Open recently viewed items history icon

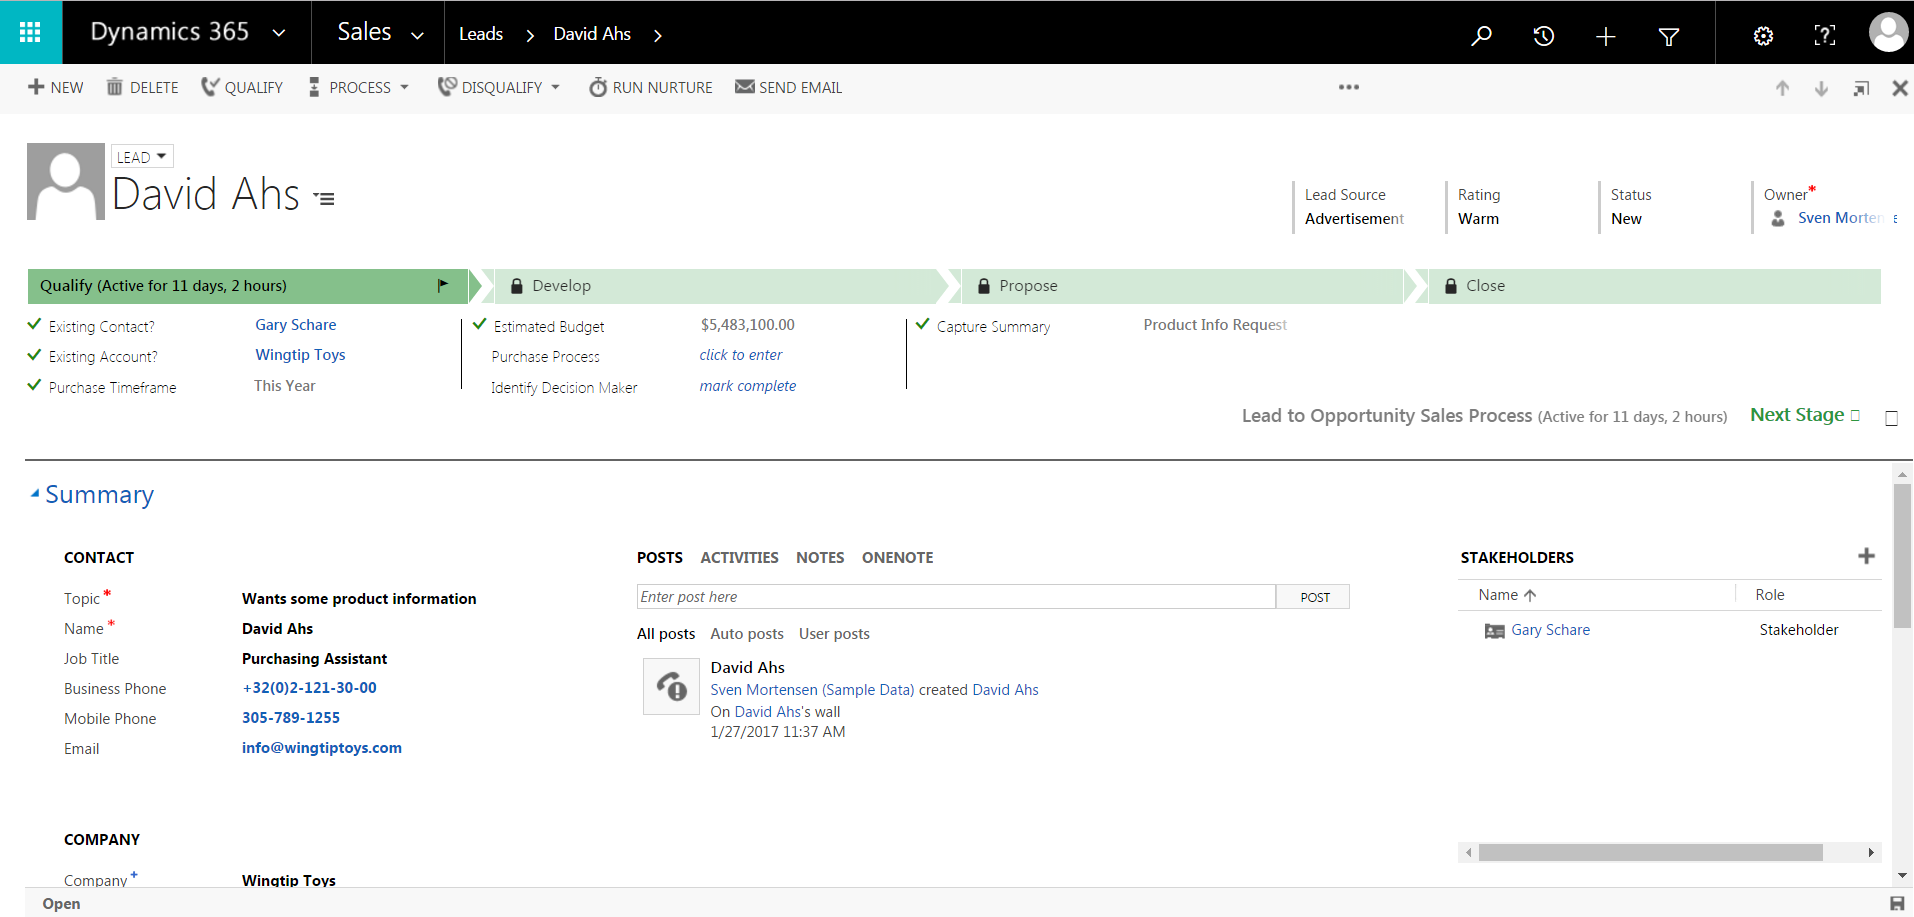(x=1543, y=36)
